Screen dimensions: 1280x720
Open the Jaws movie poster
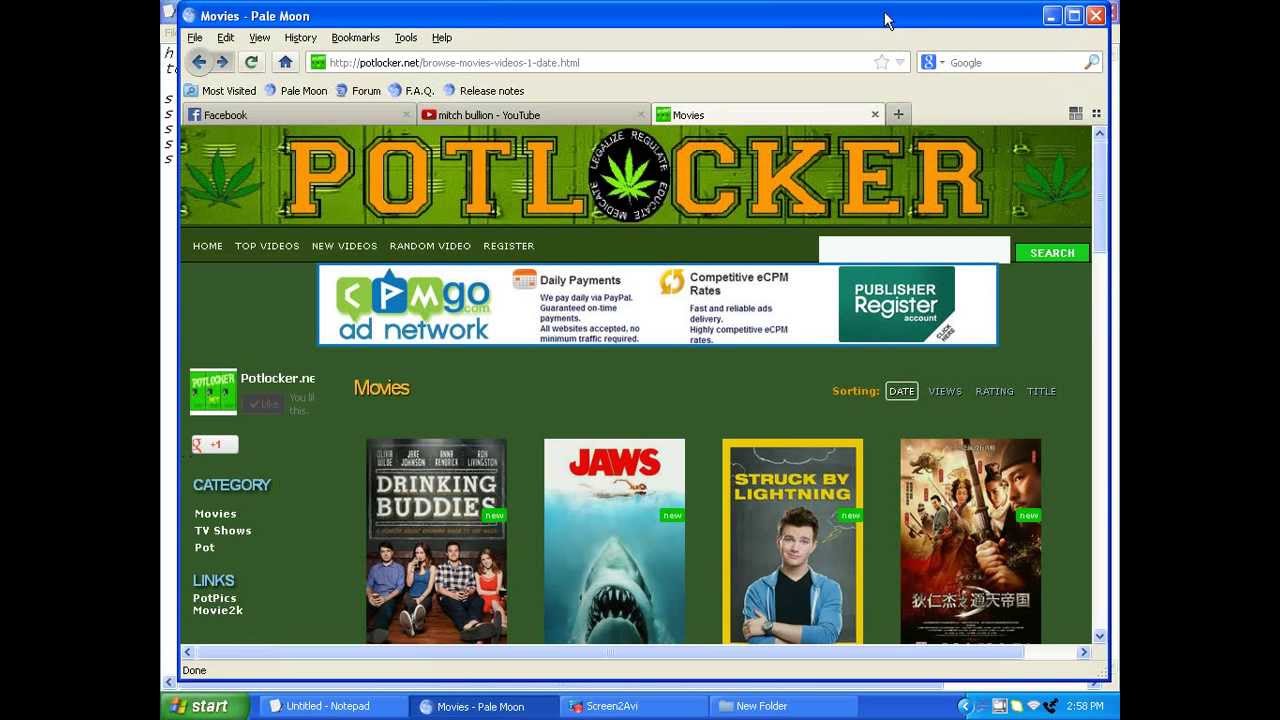coord(614,541)
